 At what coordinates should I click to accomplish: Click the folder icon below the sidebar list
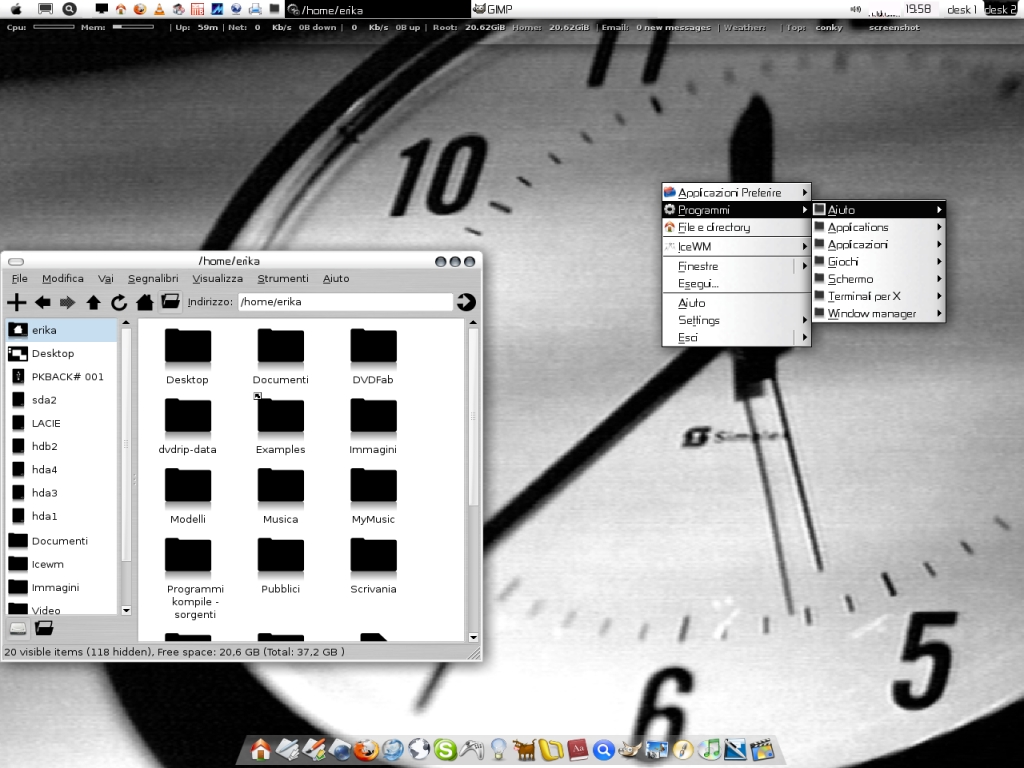(44, 628)
